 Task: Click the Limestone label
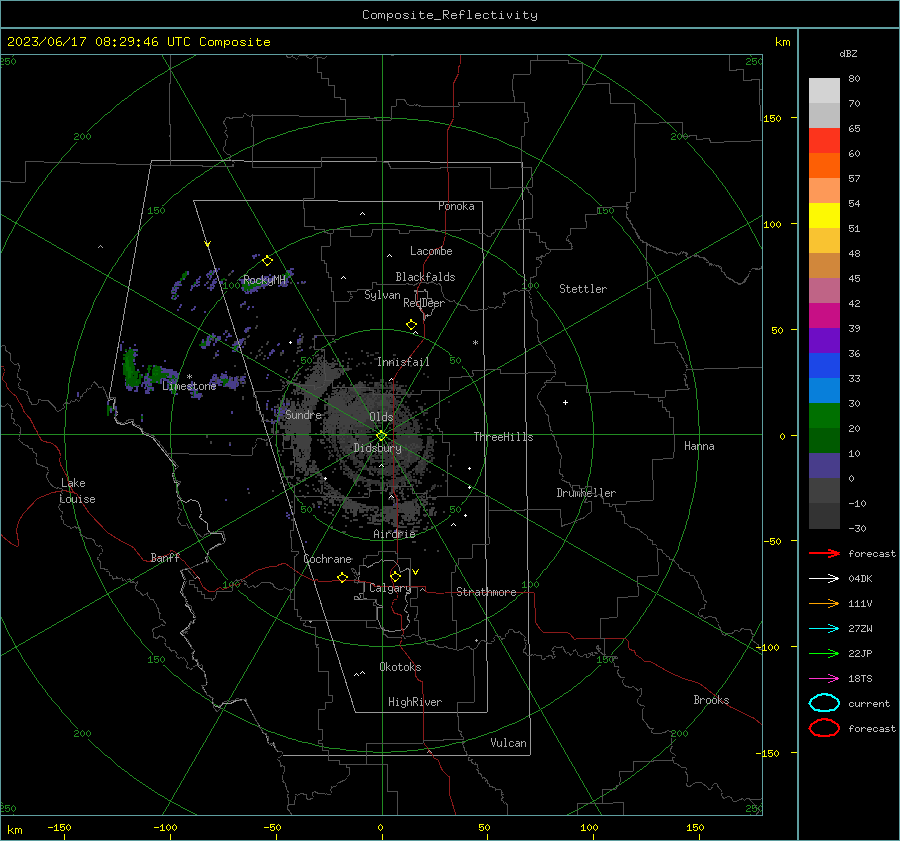pyautogui.click(x=189, y=386)
